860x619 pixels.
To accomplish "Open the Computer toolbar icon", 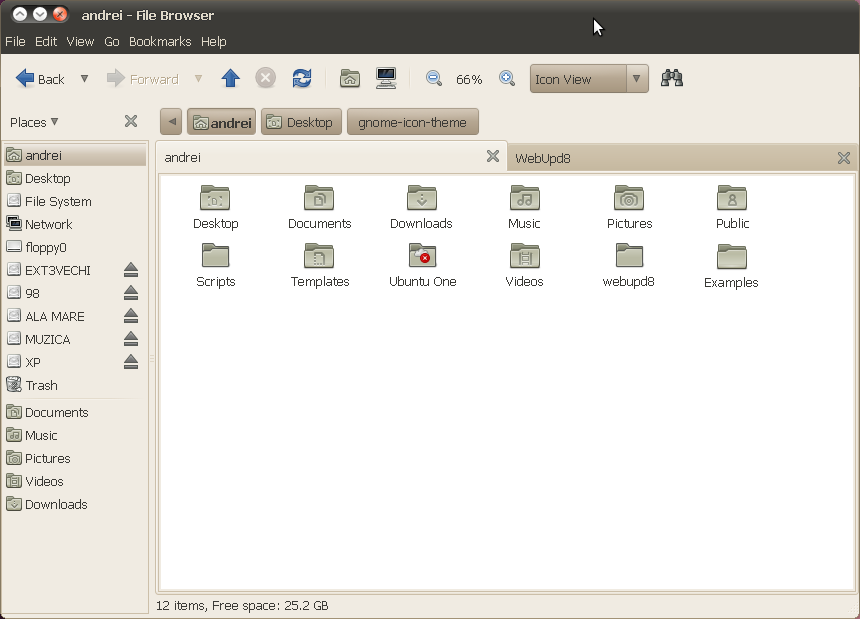I will point(386,78).
